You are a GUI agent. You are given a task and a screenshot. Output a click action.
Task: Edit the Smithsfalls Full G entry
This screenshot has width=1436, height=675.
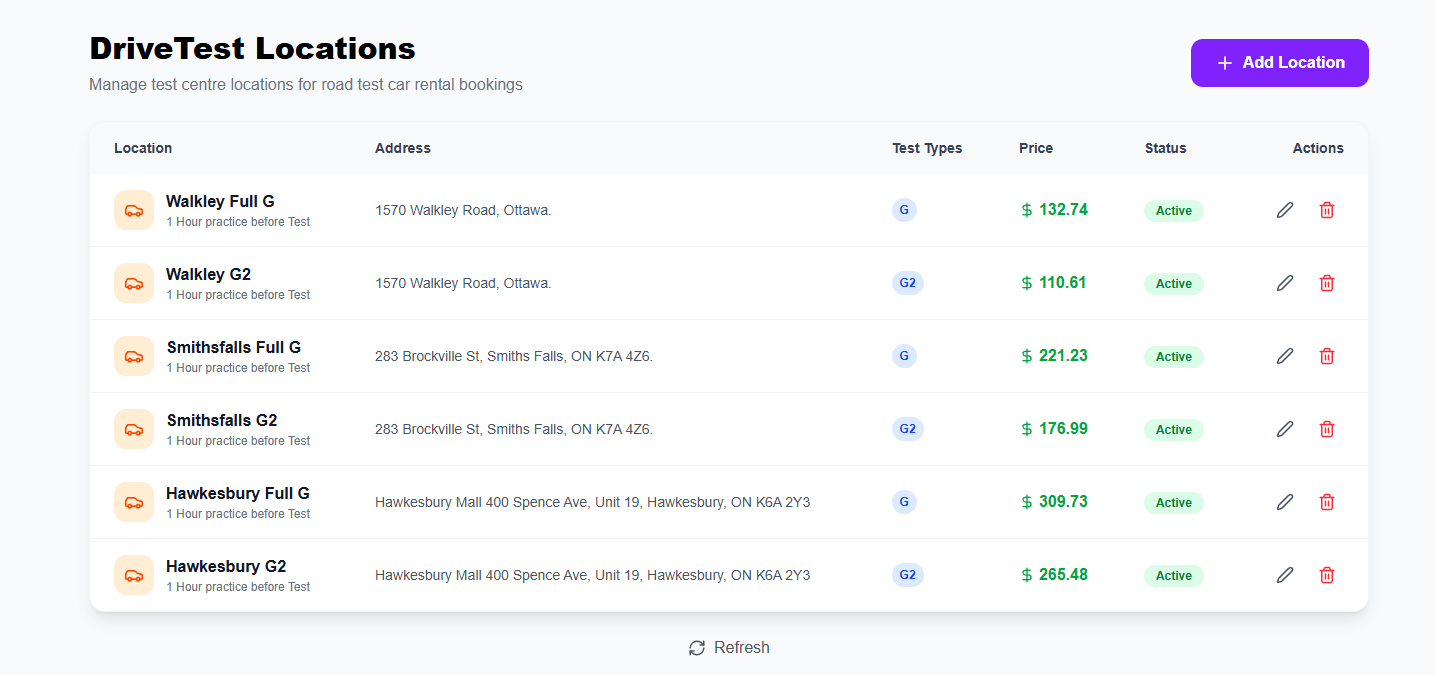(1285, 356)
